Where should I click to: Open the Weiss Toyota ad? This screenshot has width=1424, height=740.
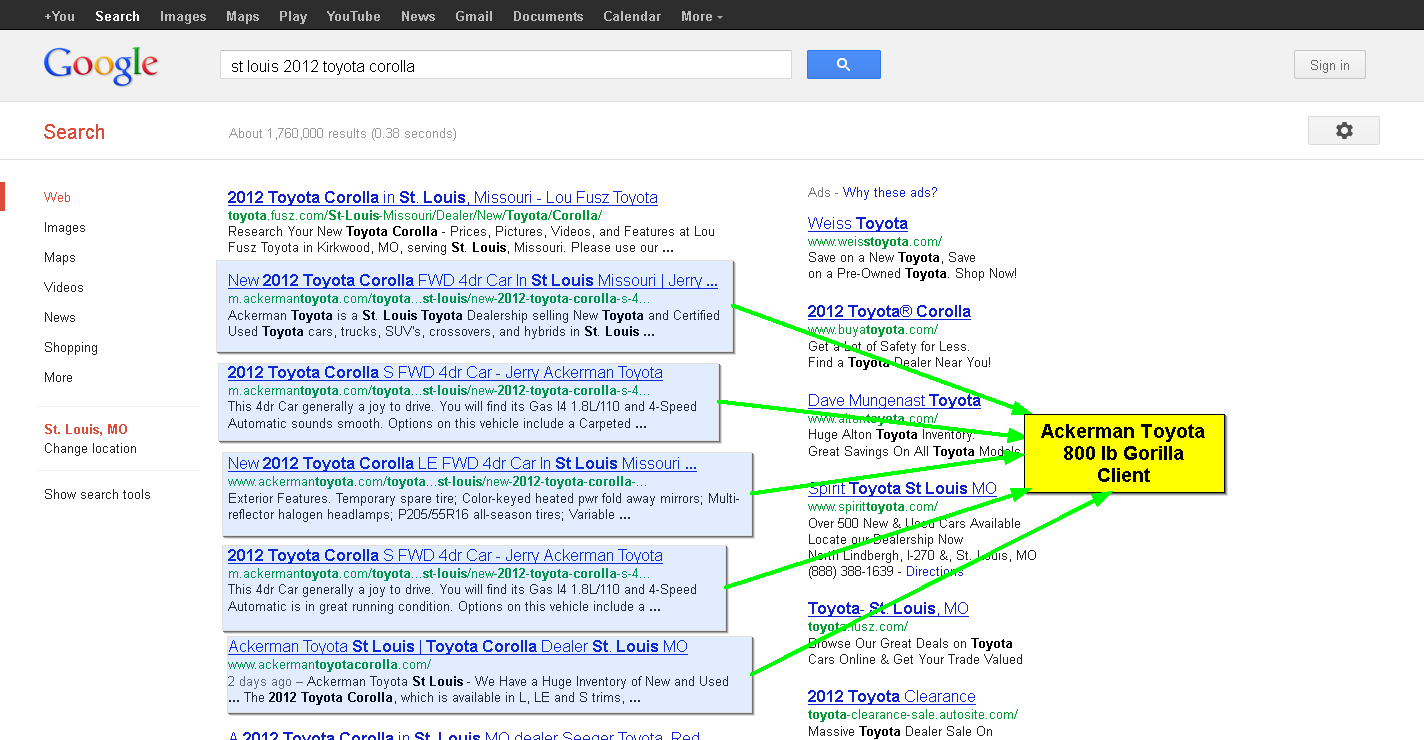[858, 223]
